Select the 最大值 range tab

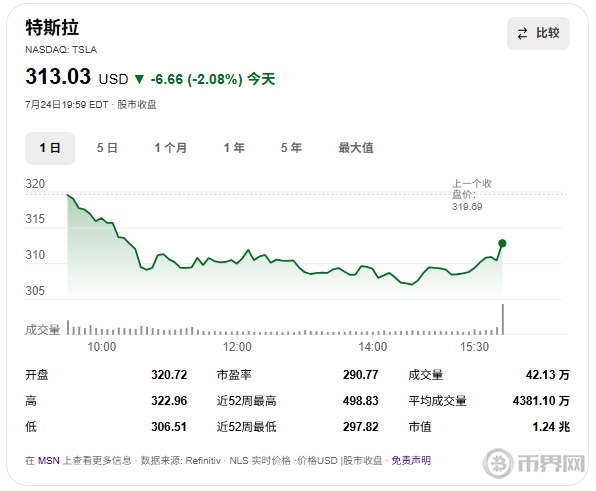356,148
